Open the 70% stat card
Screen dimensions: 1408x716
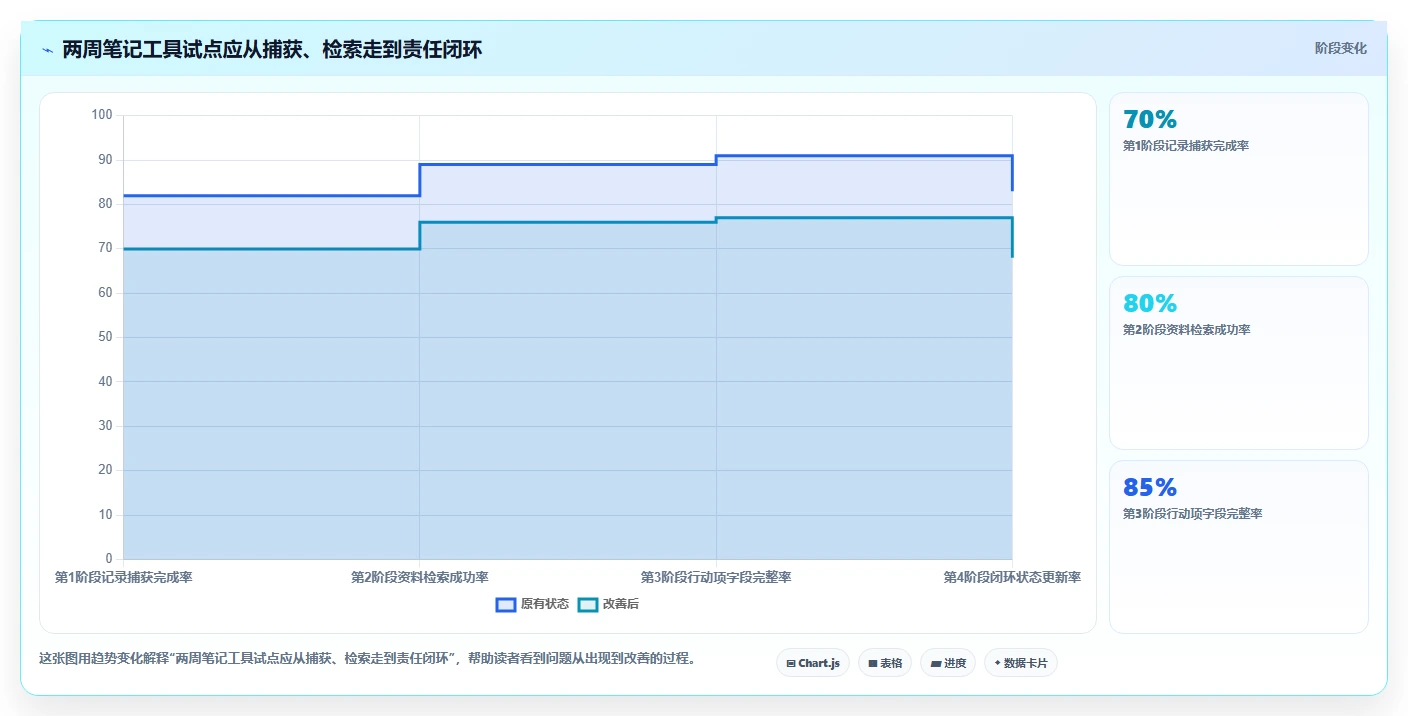[x=1239, y=179]
